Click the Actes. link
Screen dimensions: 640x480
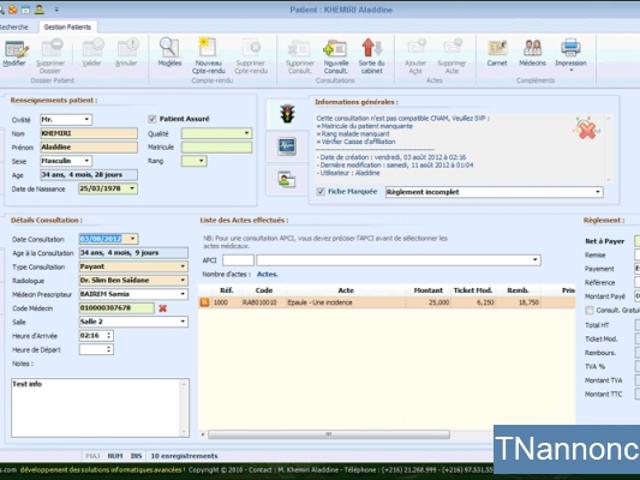pyautogui.click(x=267, y=274)
